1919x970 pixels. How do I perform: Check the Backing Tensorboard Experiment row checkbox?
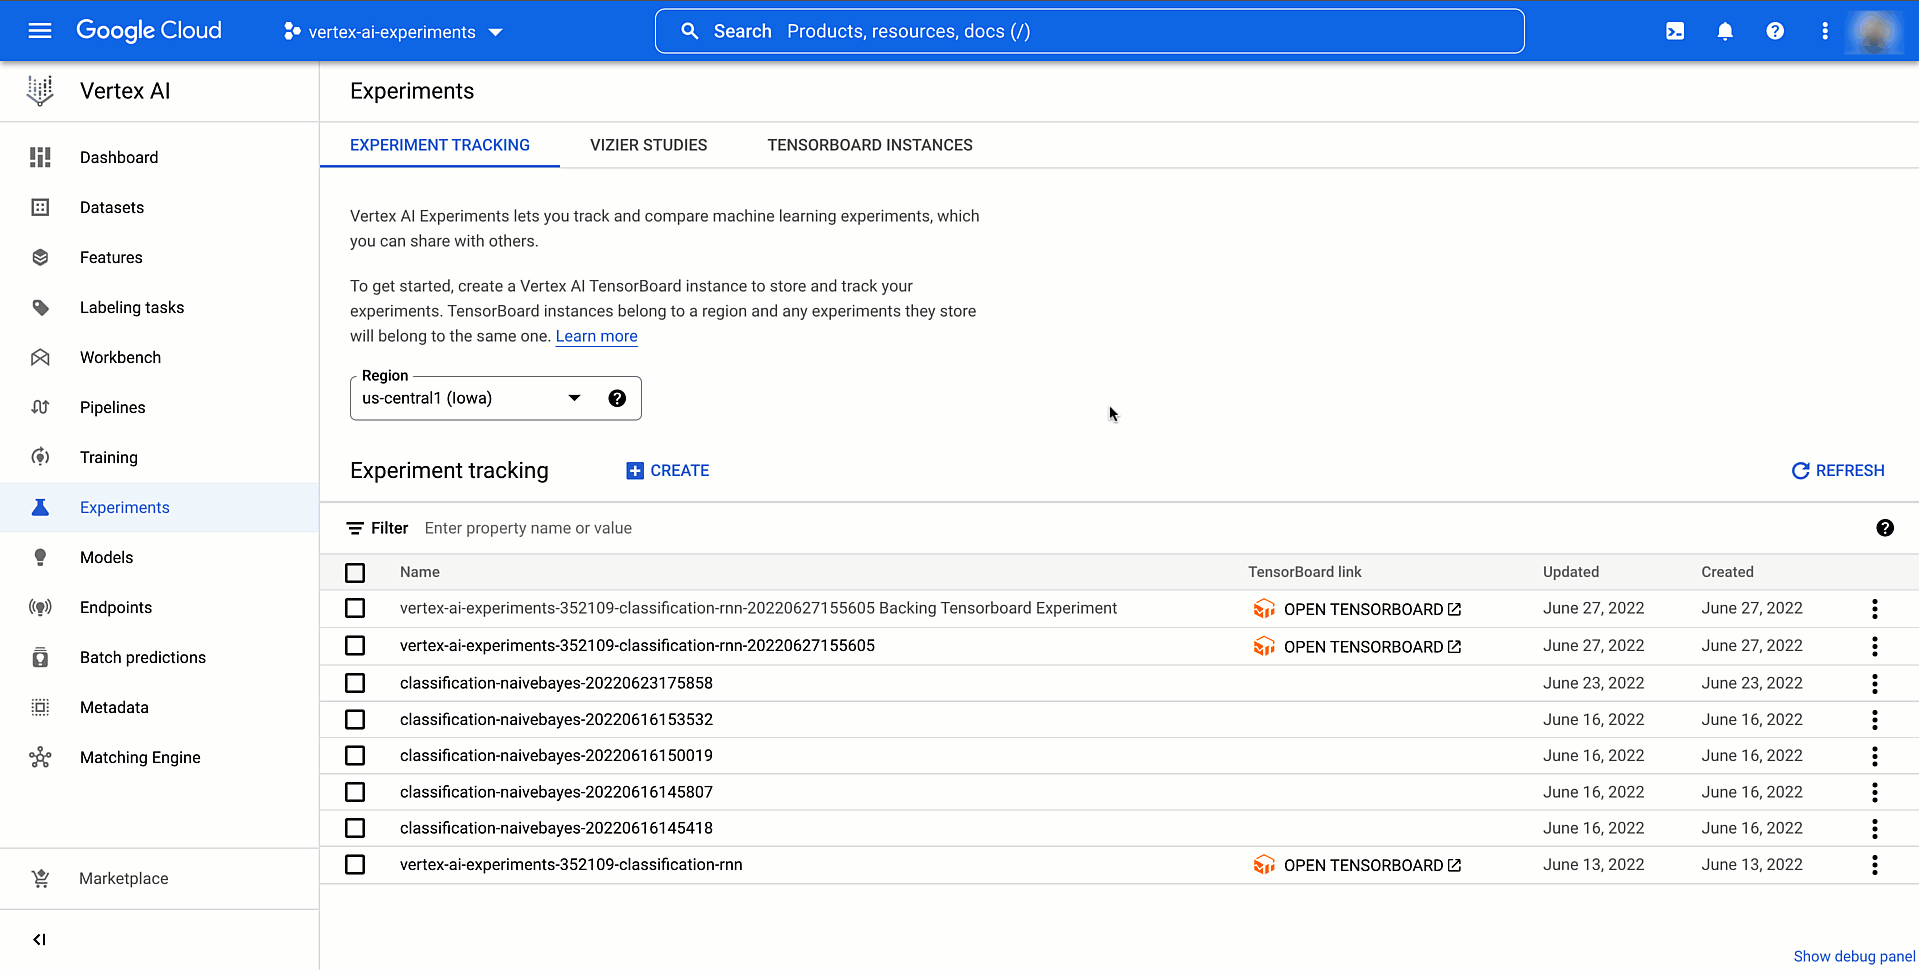coord(355,608)
